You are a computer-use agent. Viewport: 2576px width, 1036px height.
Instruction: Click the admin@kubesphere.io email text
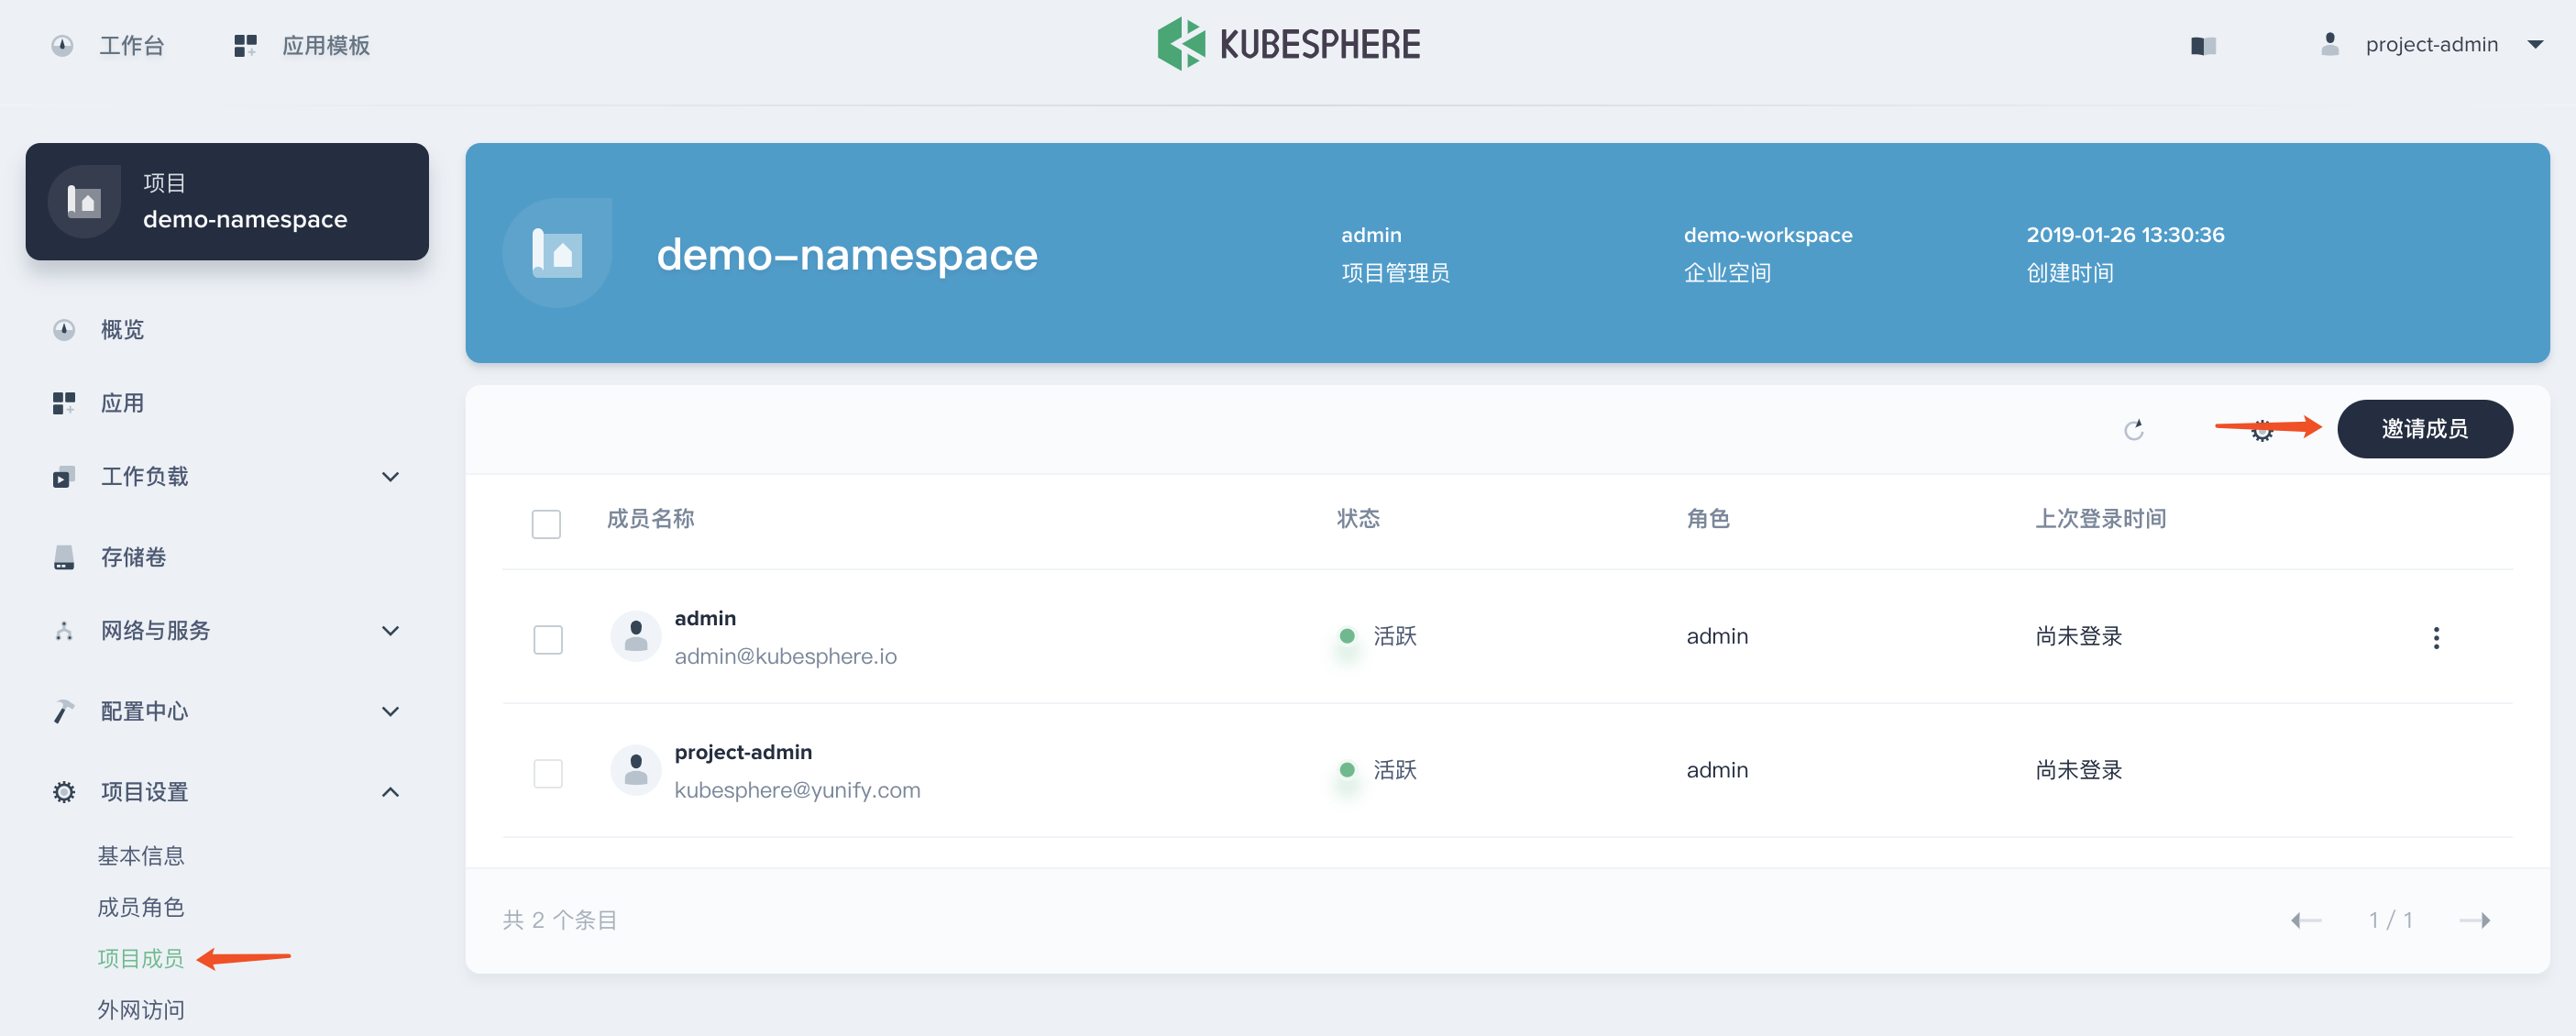[785, 657]
